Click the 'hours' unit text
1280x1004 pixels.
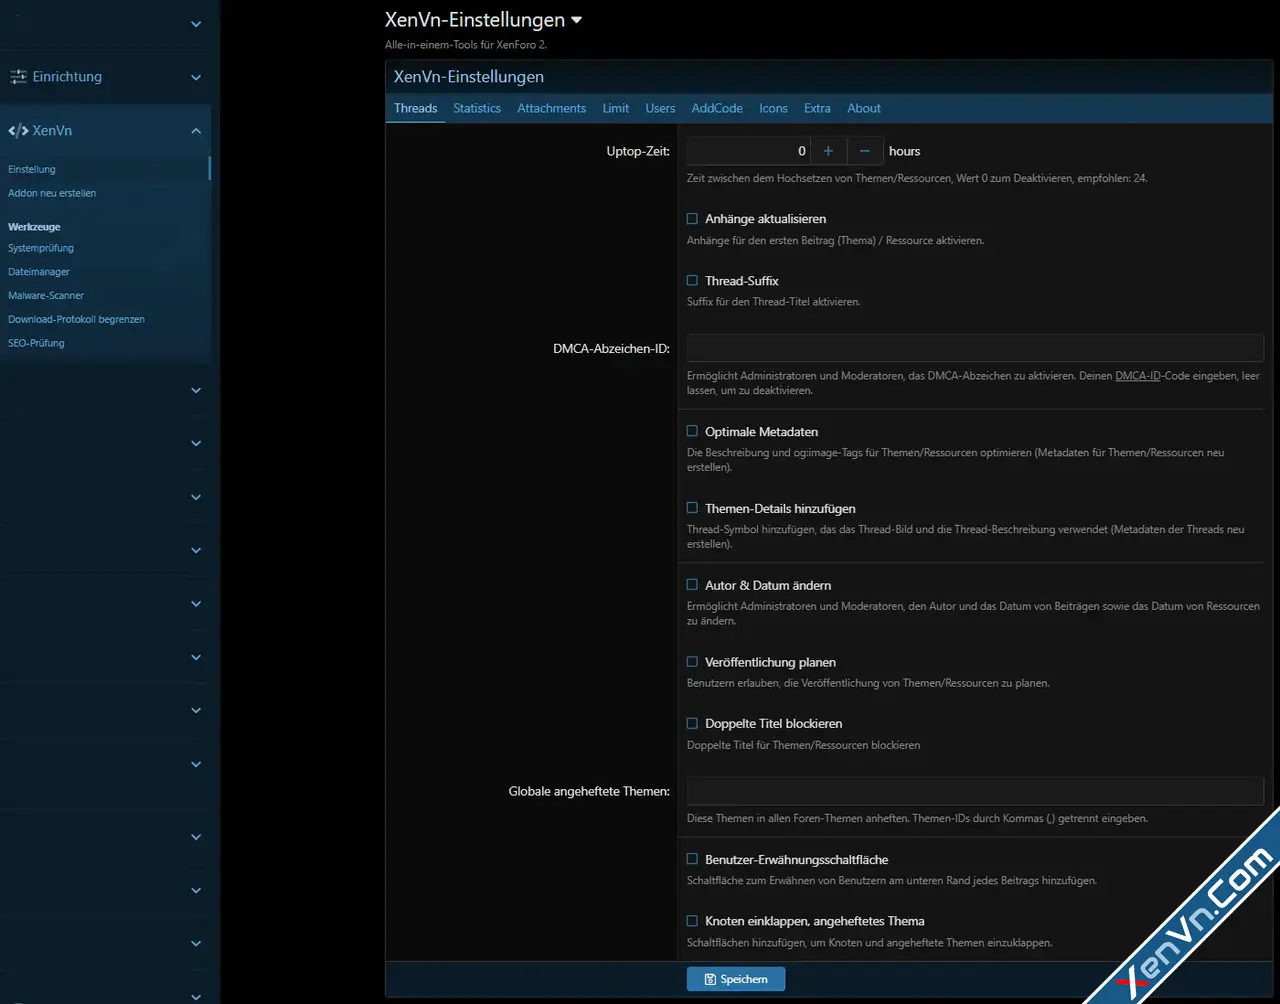coord(904,151)
